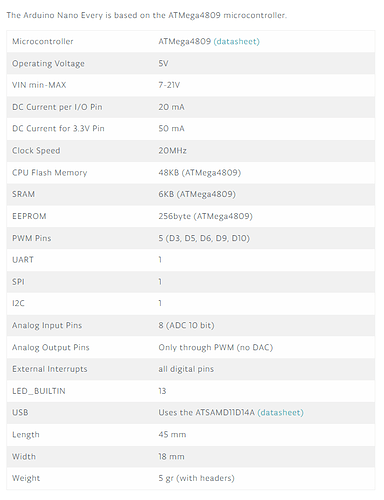
Task: Click the CPU Flash Memory label
Action: click(x=49, y=173)
